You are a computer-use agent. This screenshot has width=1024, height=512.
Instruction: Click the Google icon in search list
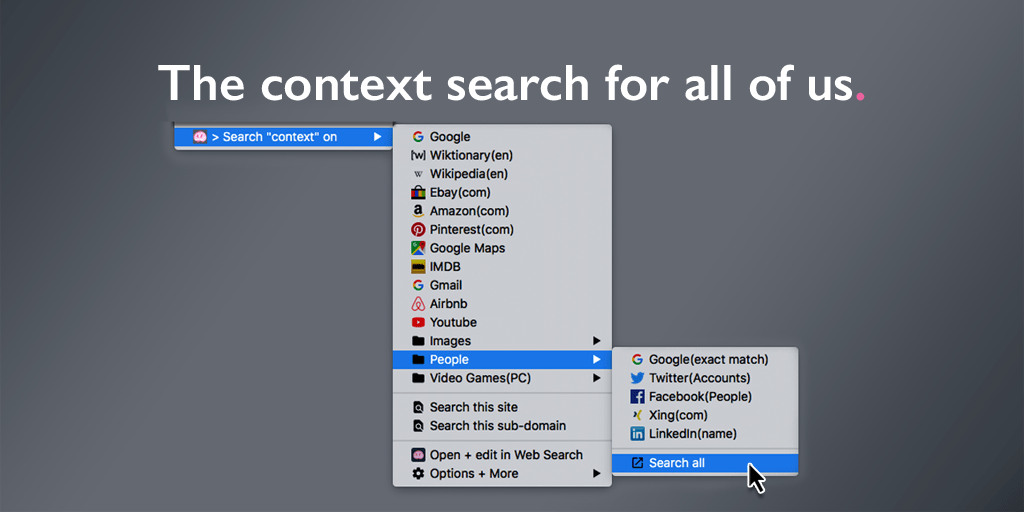[x=418, y=137]
